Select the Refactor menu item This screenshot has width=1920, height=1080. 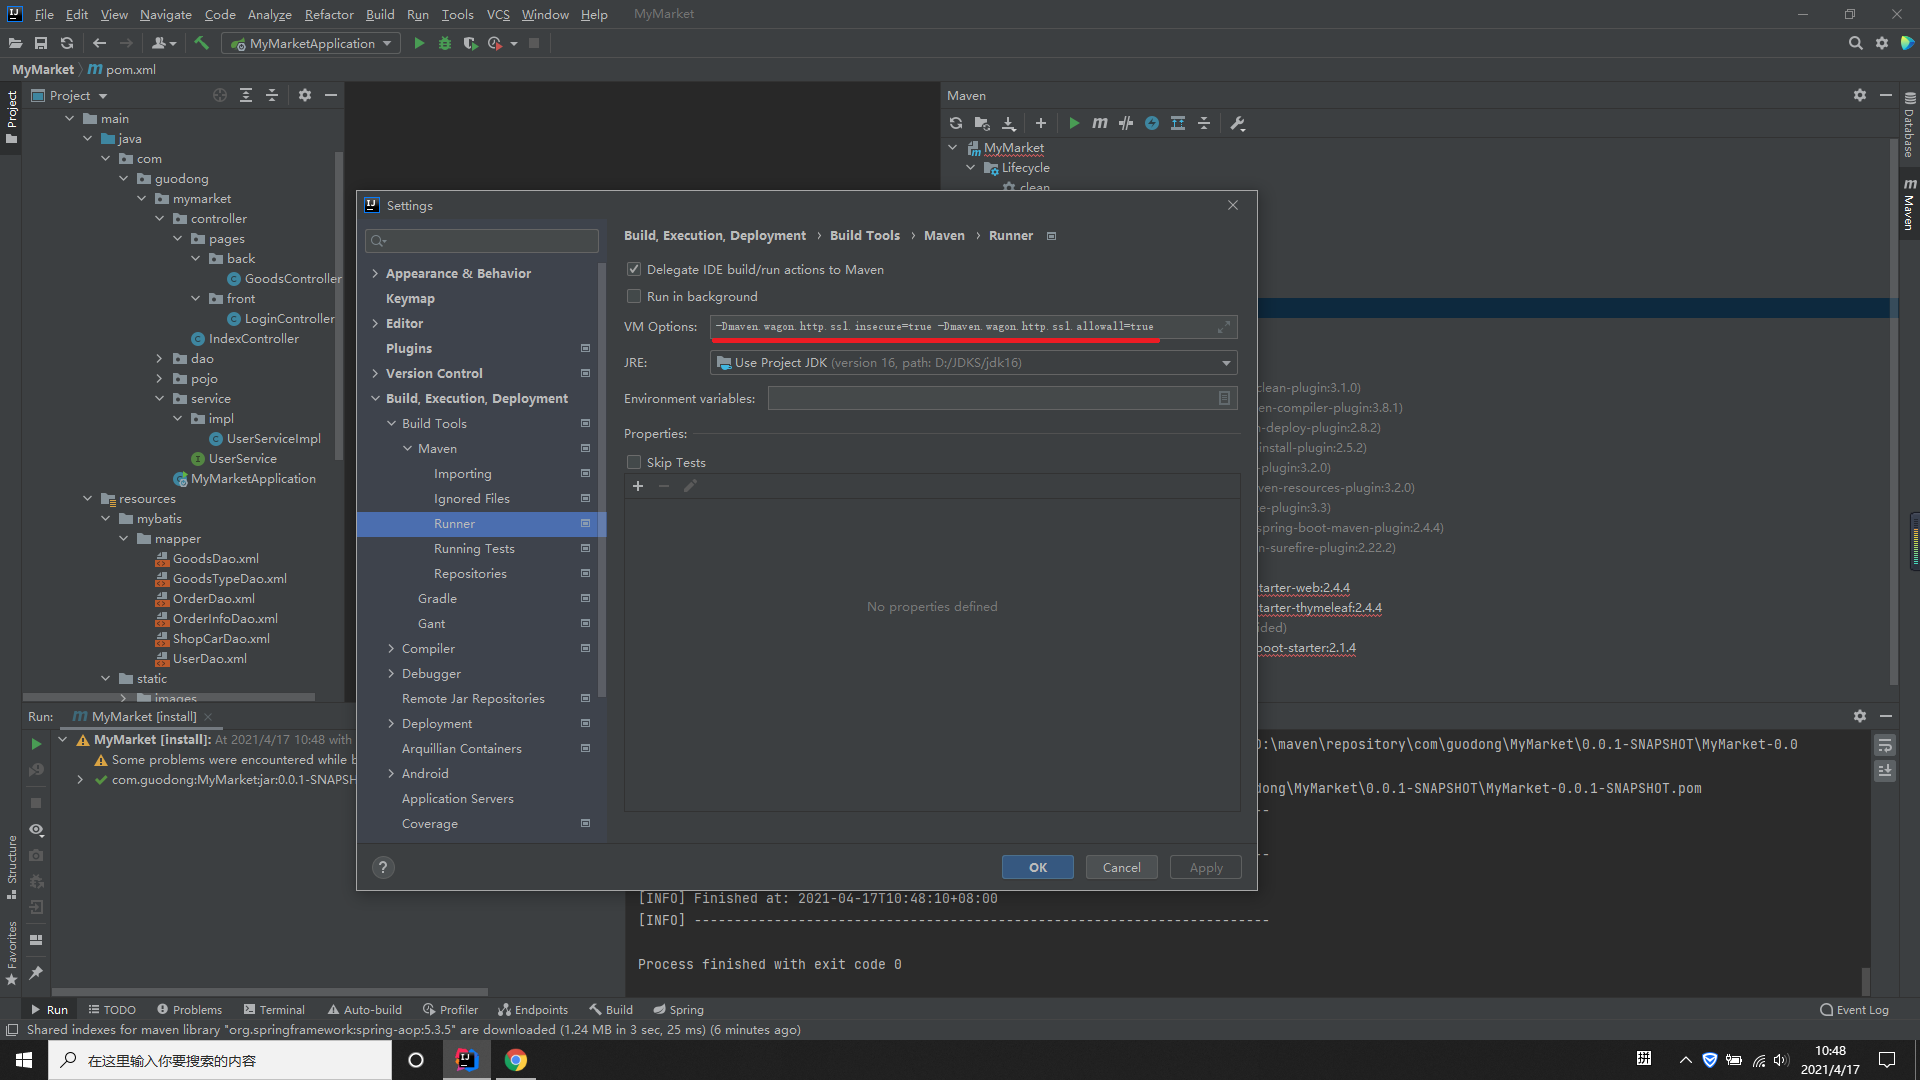point(327,13)
